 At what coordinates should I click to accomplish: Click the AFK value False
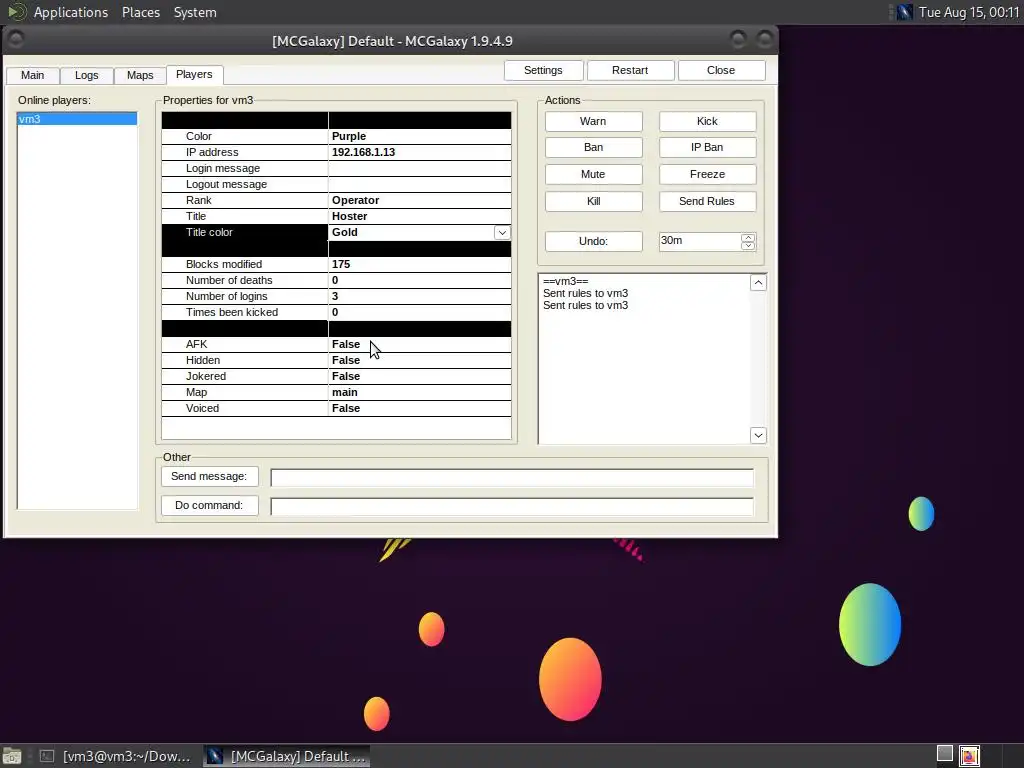[x=419, y=344]
